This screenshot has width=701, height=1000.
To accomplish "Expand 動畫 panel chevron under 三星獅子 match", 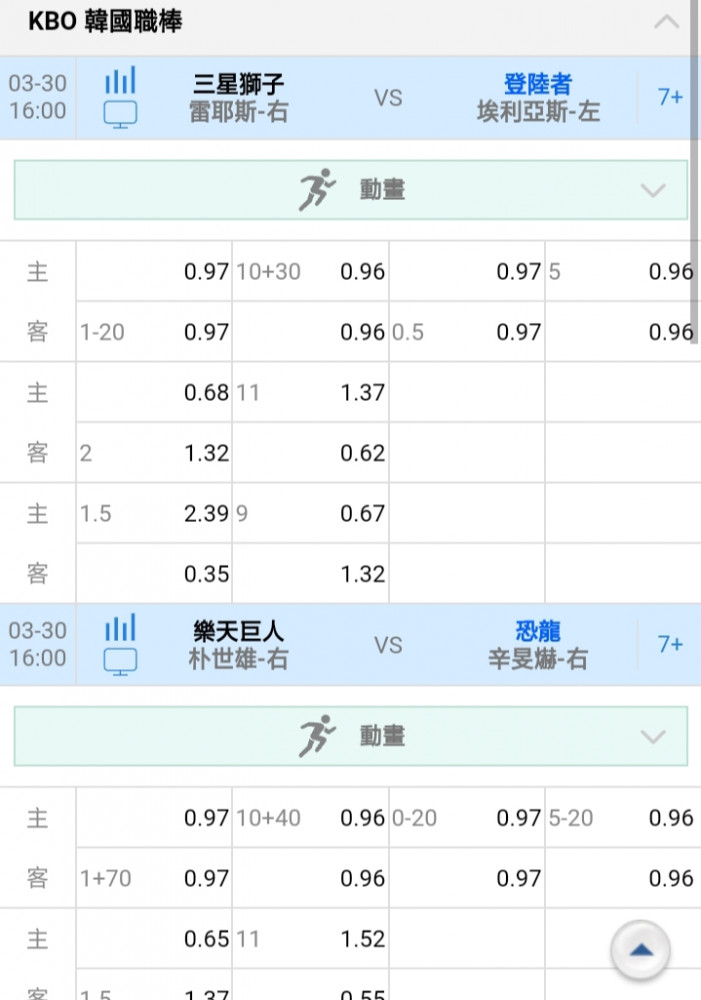I will 653,190.
